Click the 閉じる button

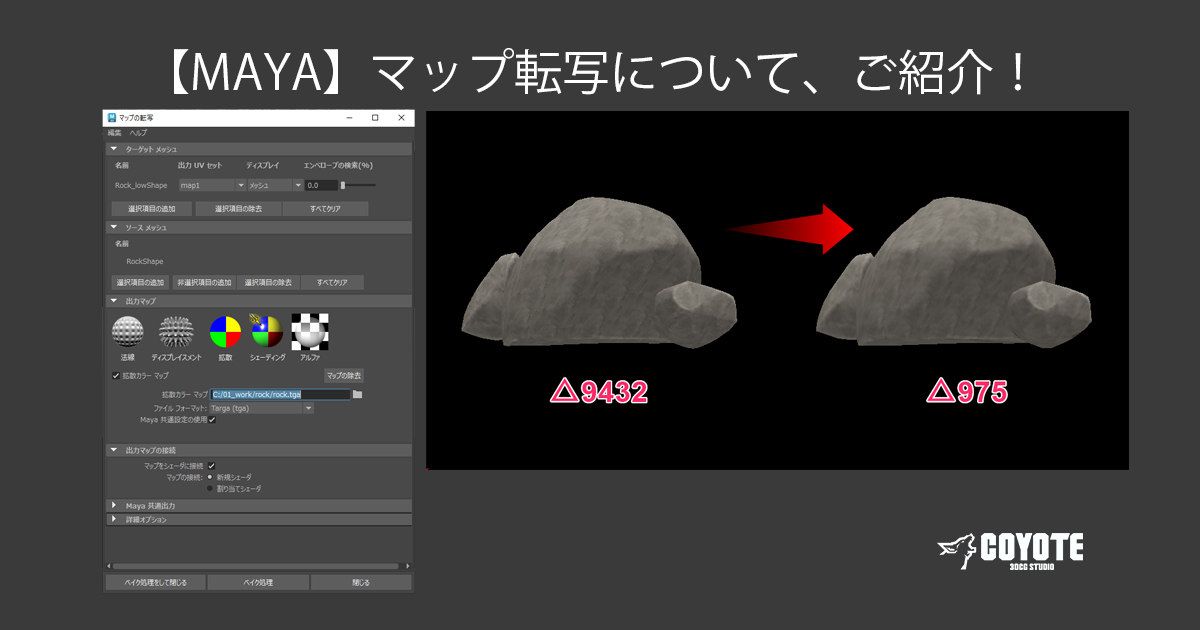click(361, 582)
